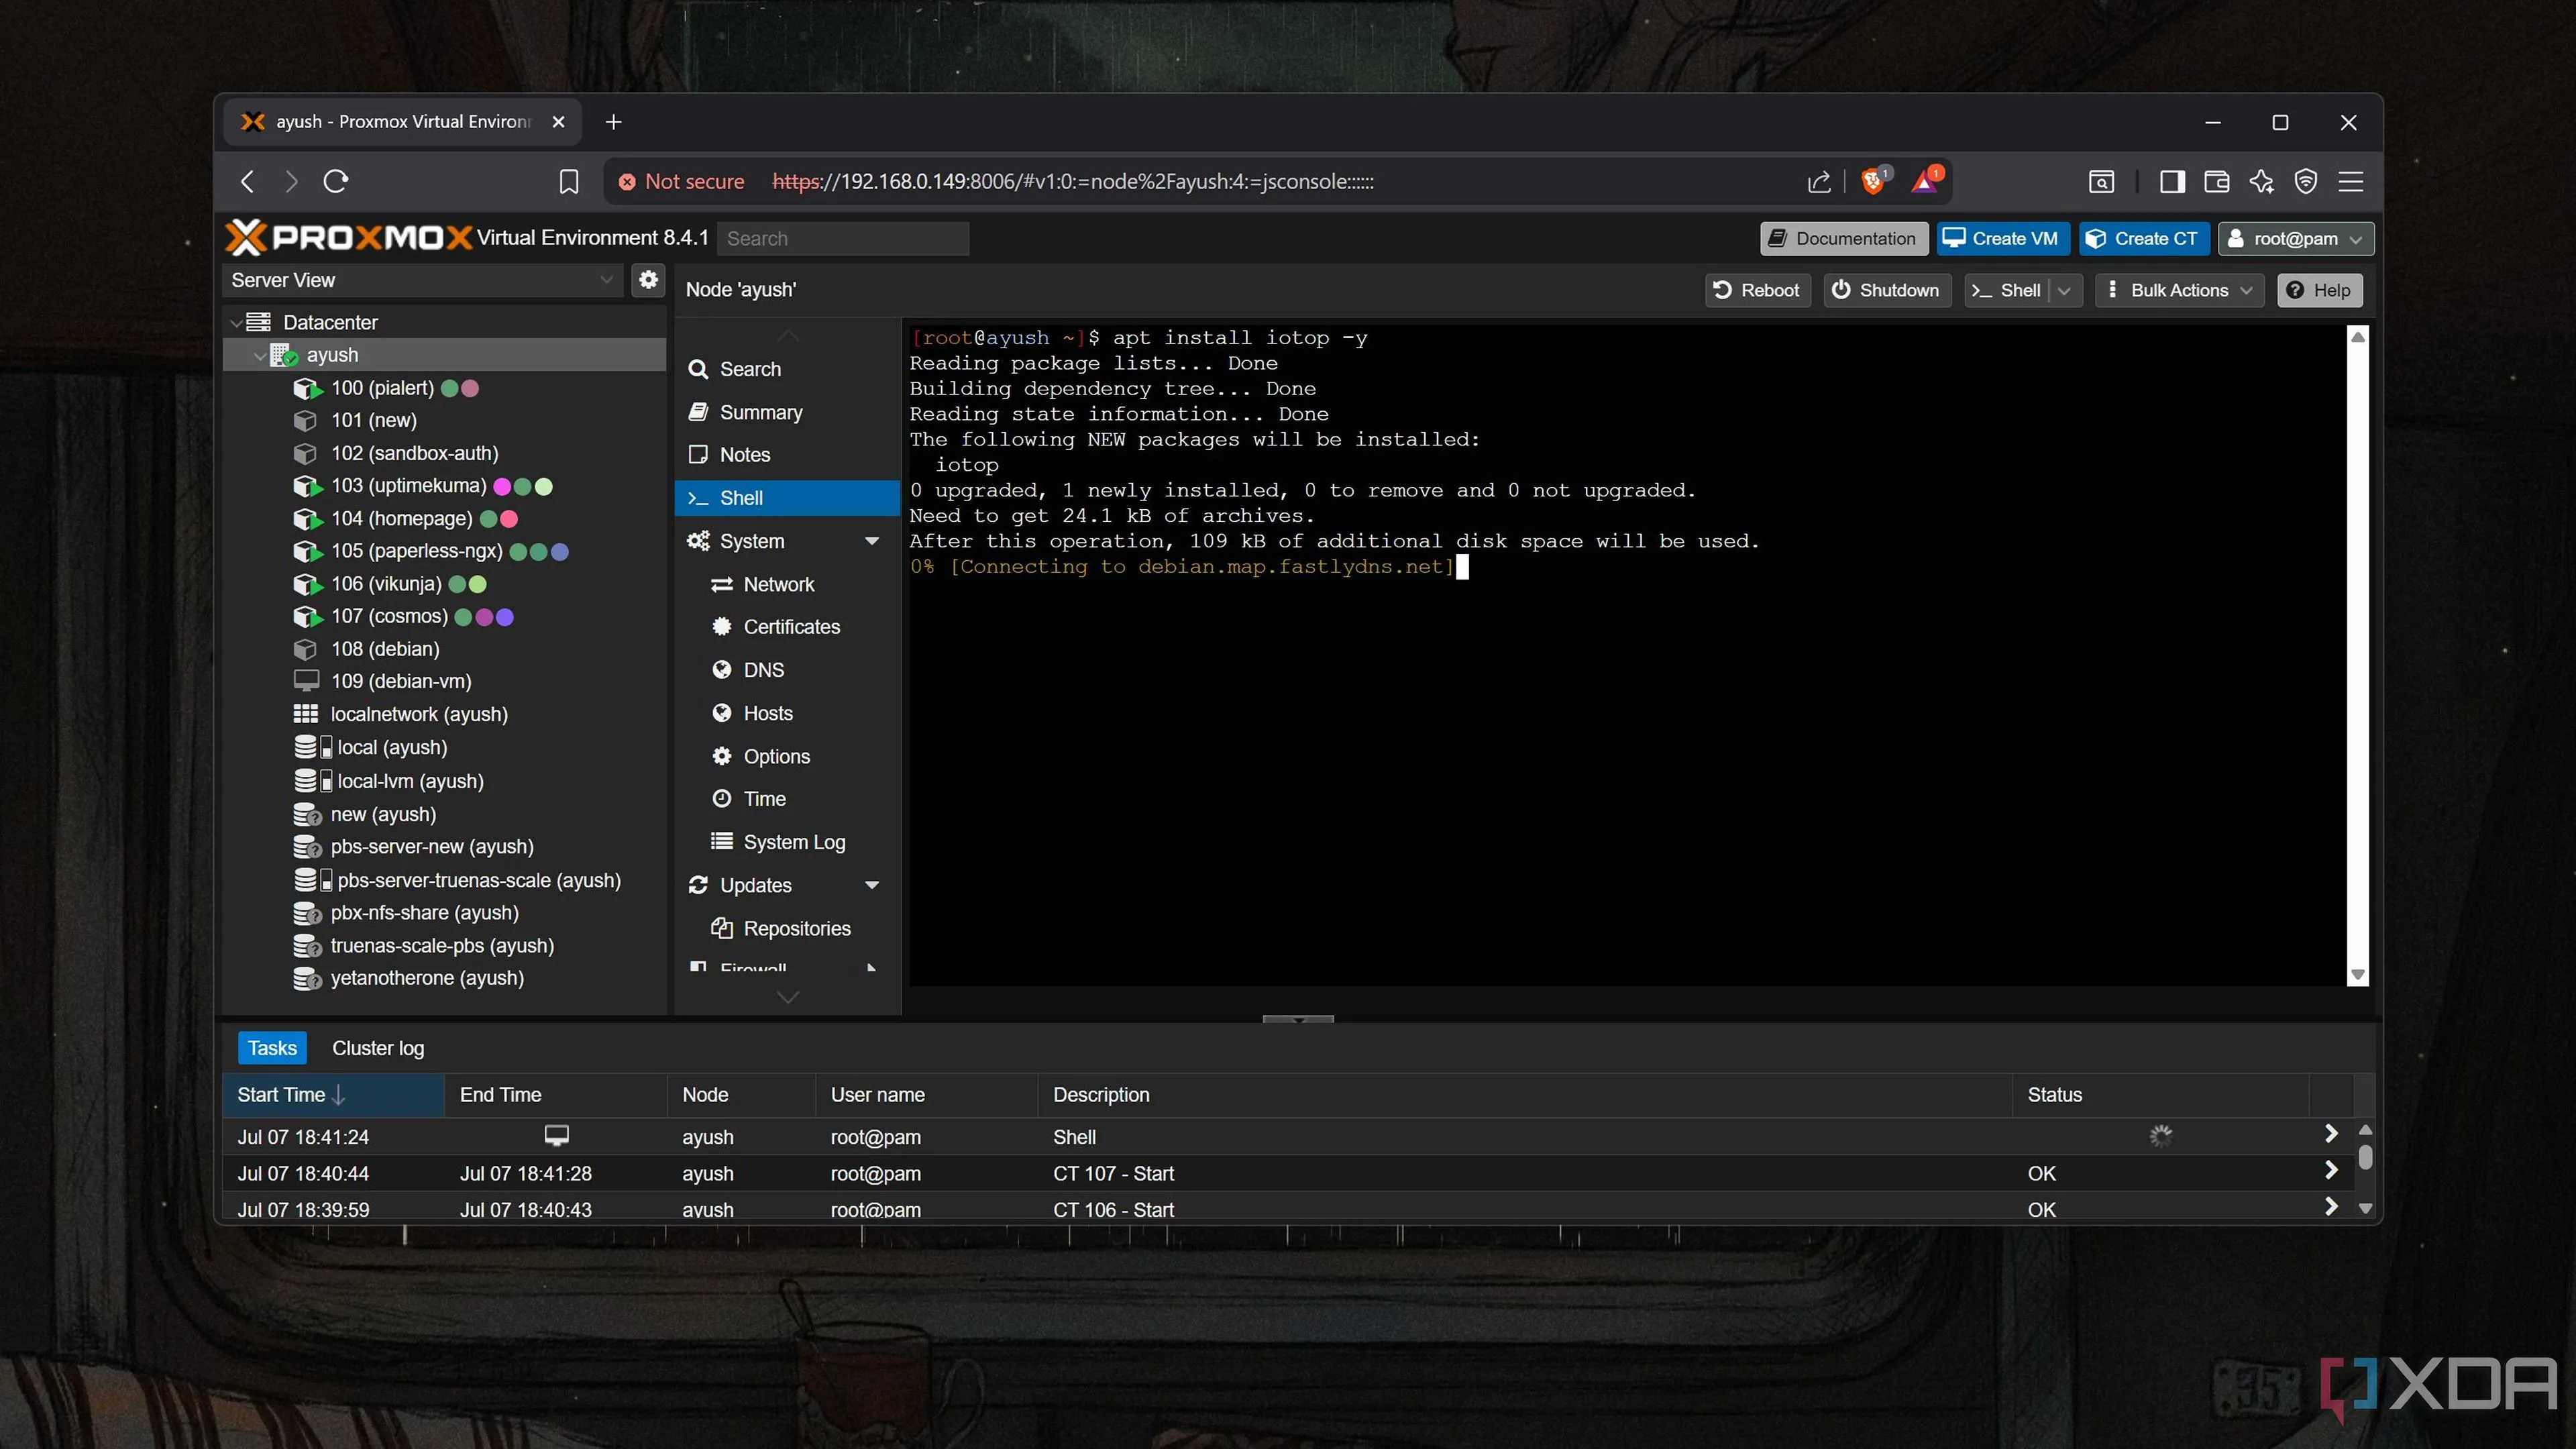Toggle the browser sidebar panel icon
The height and width of the screenshot is (1449, 2576).
click(2172, 181)
